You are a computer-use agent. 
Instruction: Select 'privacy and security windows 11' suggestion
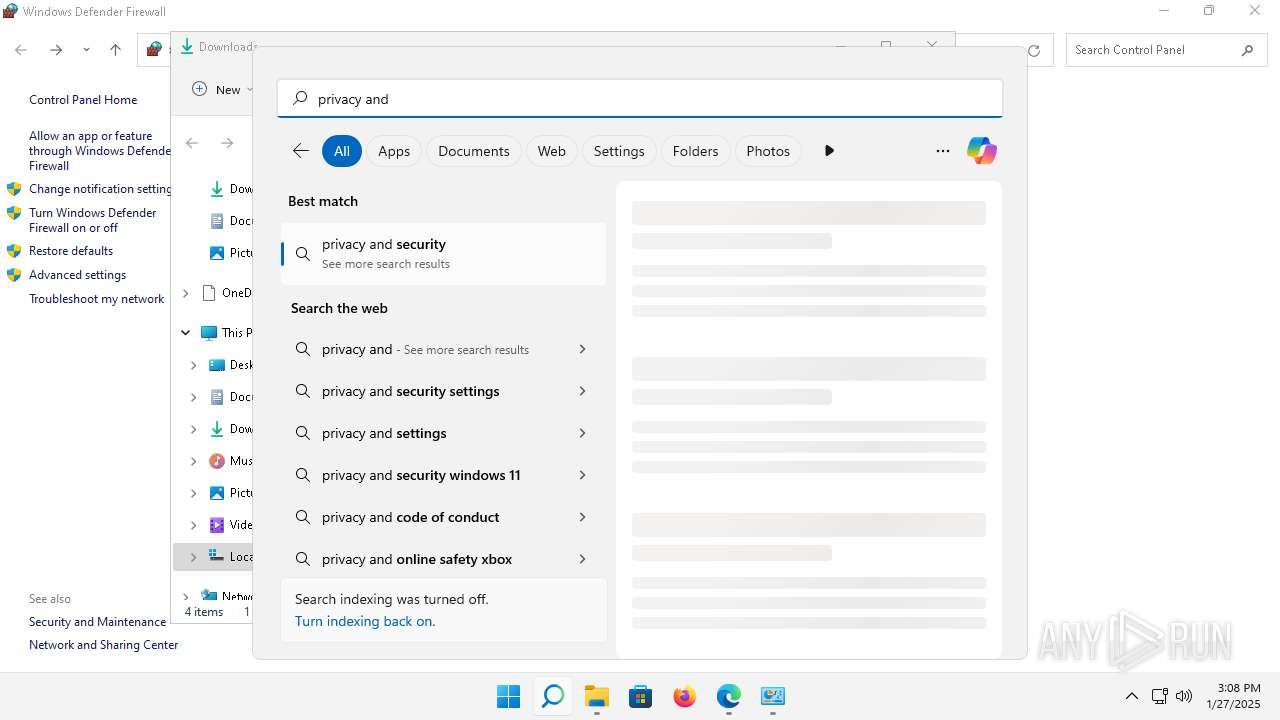coord(444,475)
